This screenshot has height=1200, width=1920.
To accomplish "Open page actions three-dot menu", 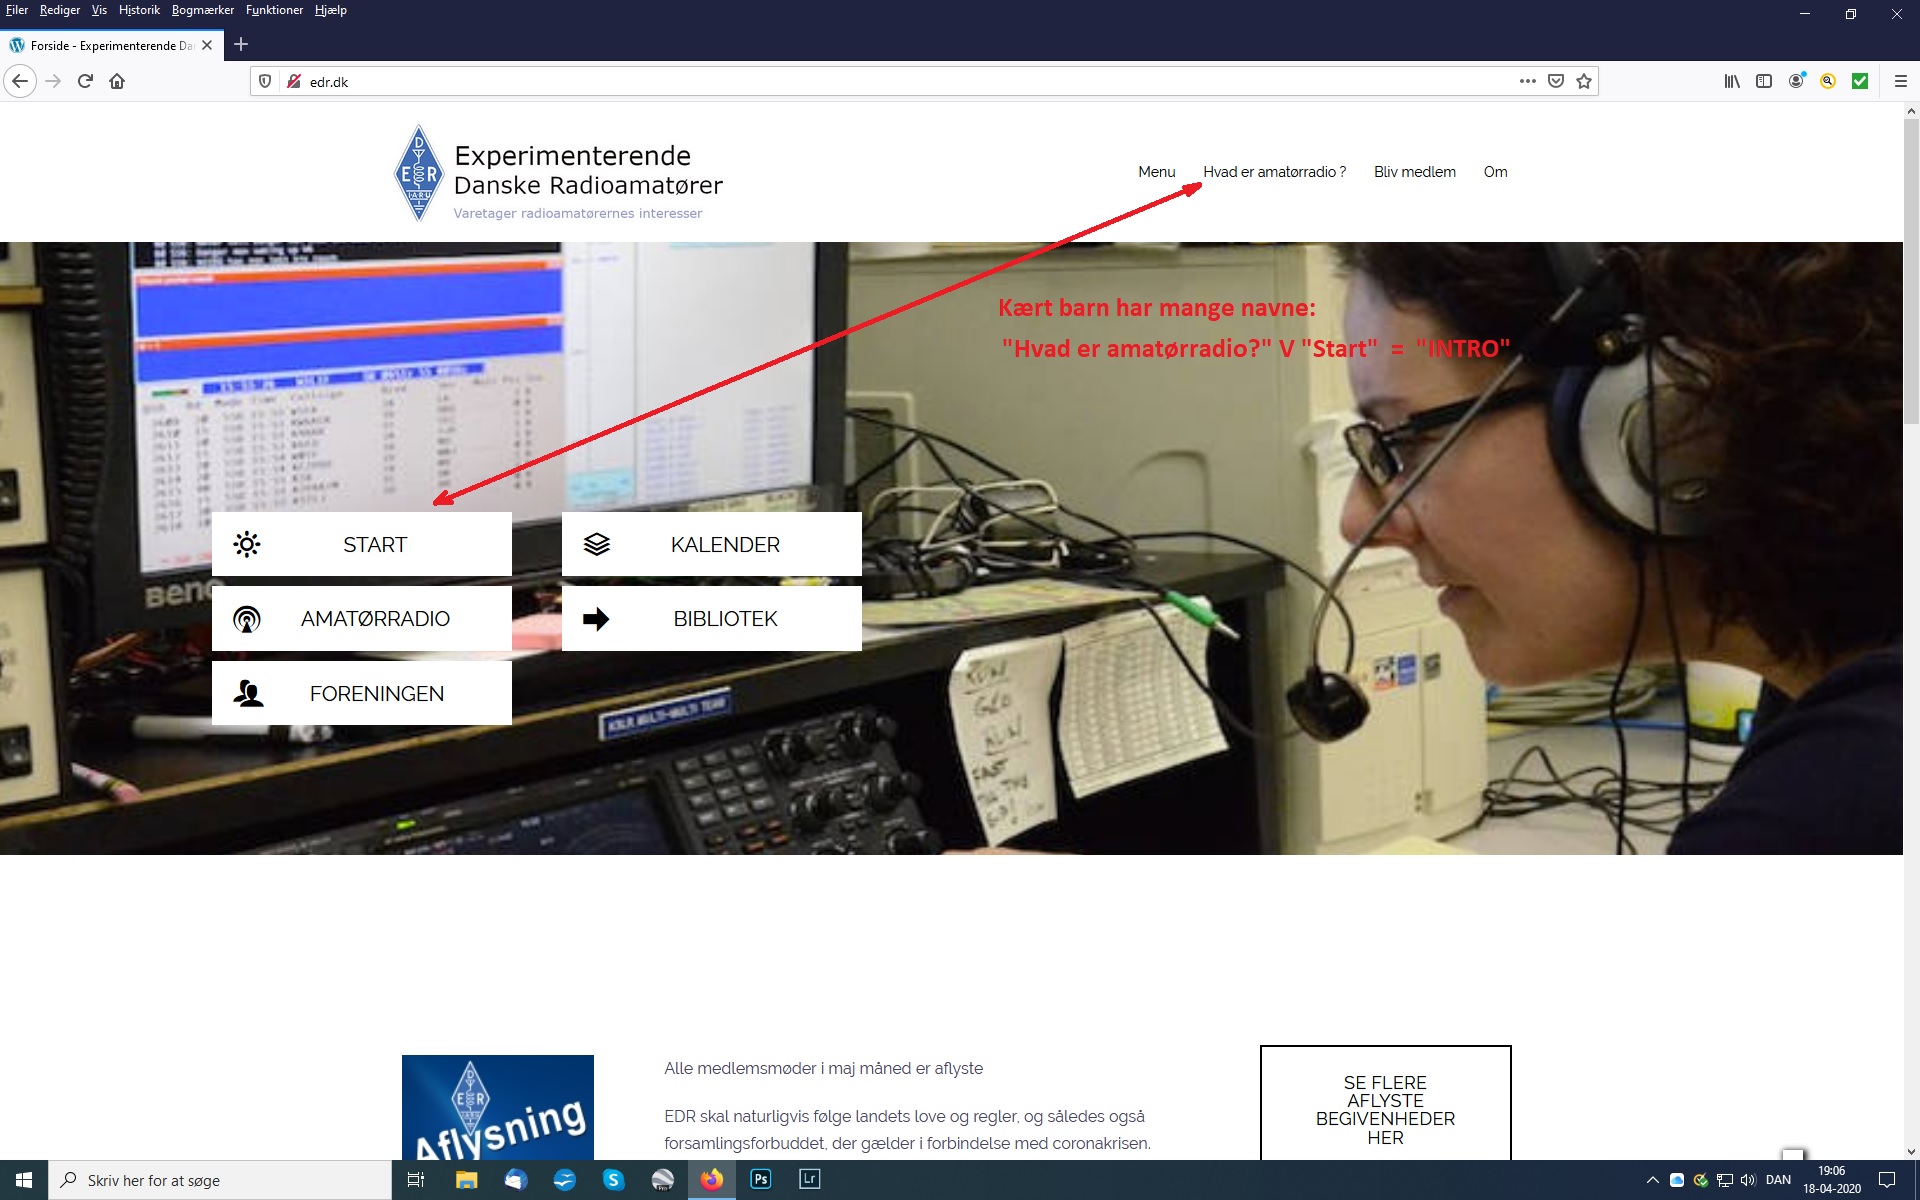I will point(1527,81).
